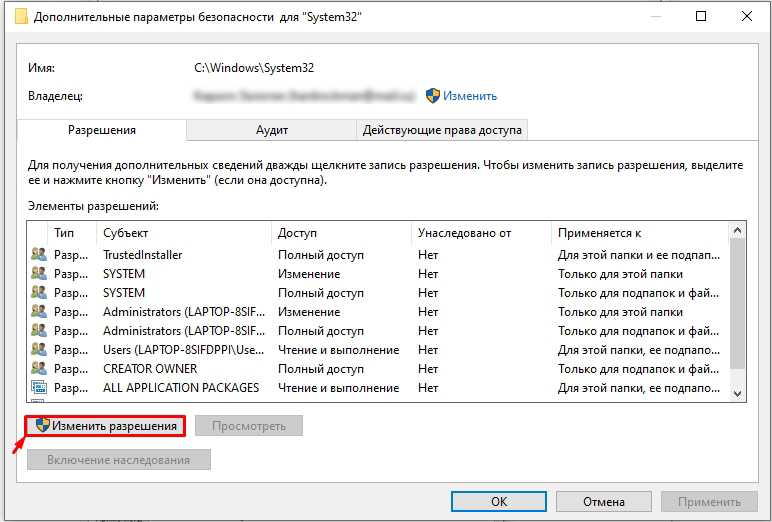The height and width of the screenshot is (522, 772).
Task: Select the Users (LAPTOP-8SIFDPPI) entry
Action: pos(378,350)
